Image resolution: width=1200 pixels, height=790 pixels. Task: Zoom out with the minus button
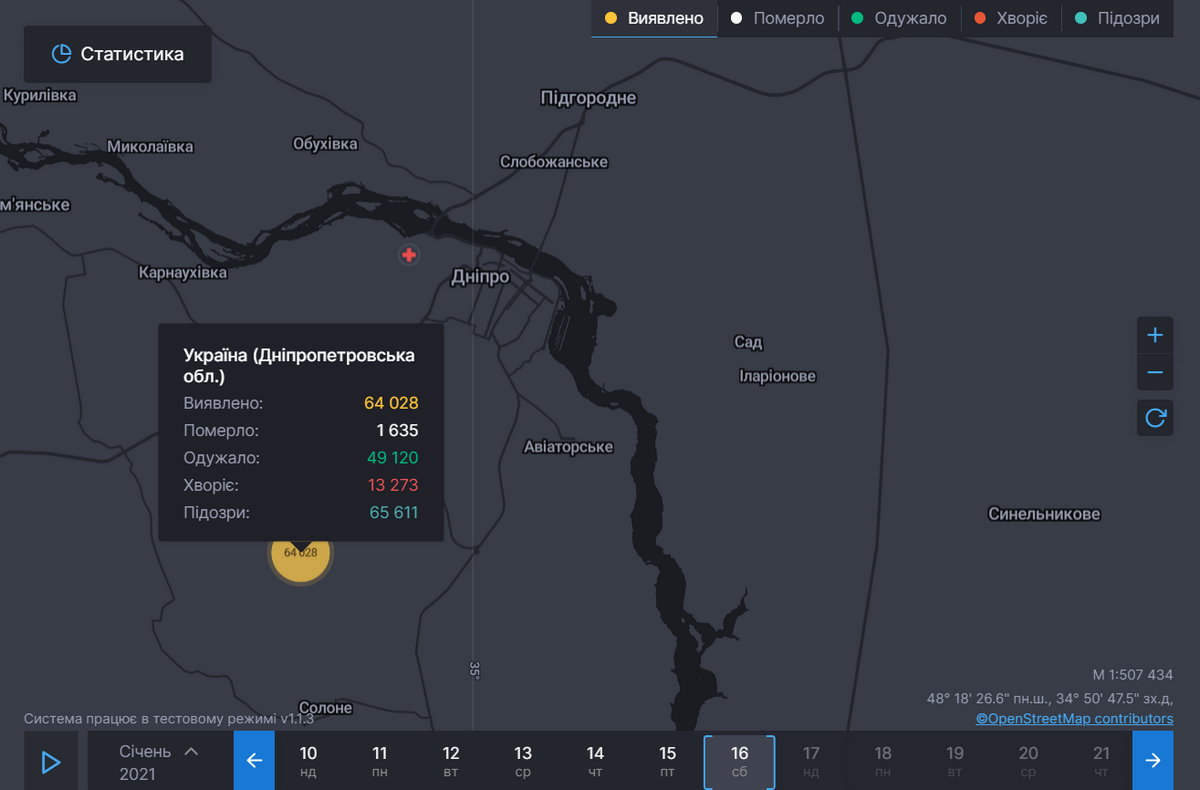pyautogui.click(x=1154, y=373)
